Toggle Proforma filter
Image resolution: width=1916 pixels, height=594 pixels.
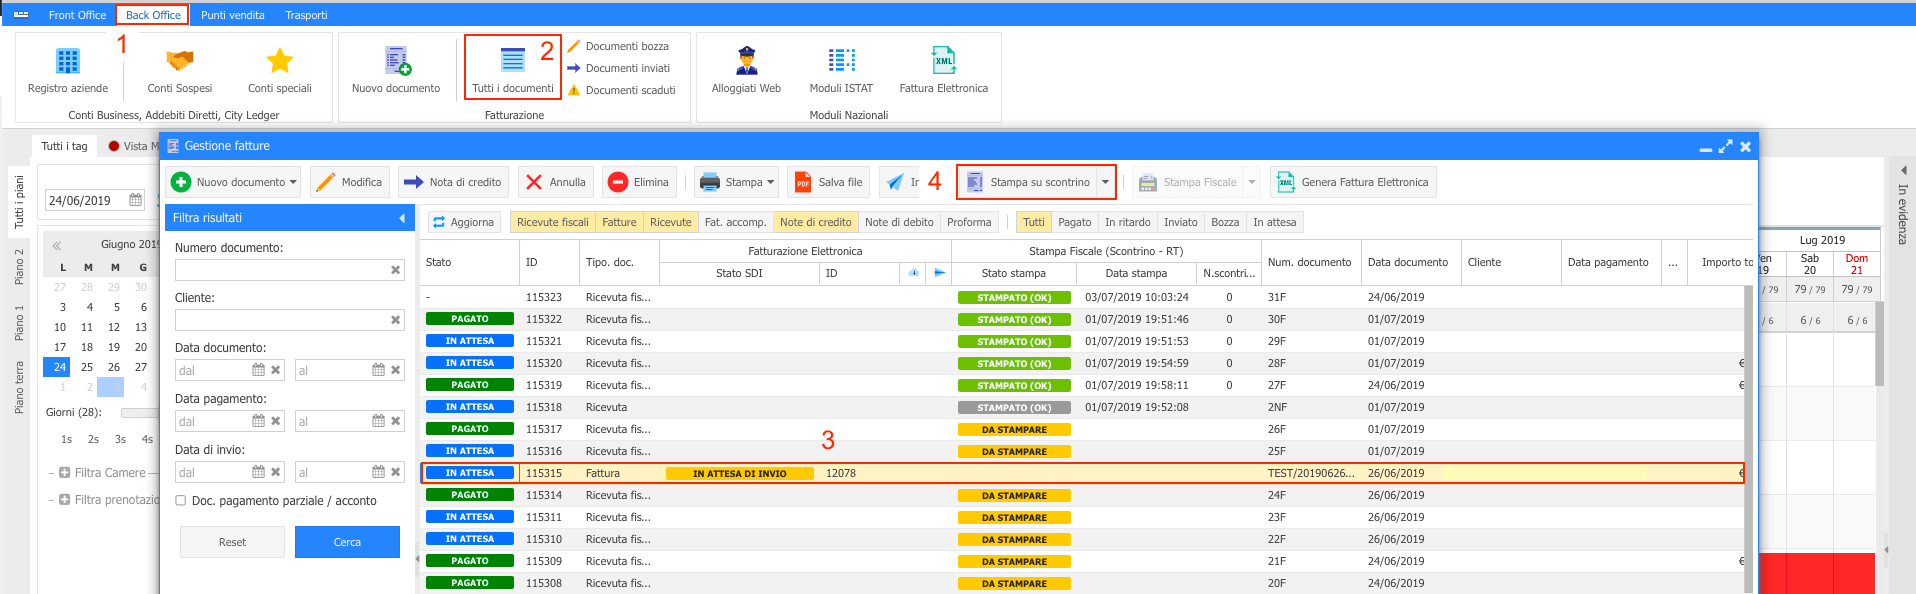(969, 222)
